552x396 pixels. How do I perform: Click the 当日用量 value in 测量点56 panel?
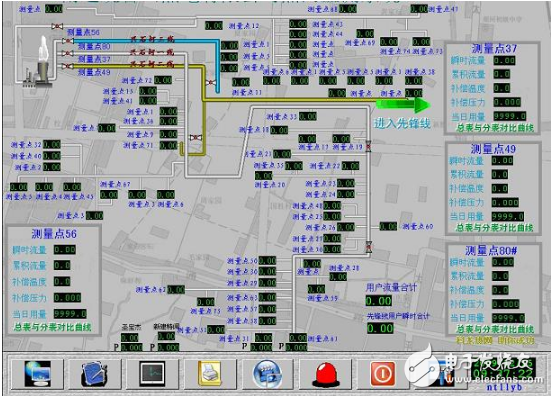(70, 314)
